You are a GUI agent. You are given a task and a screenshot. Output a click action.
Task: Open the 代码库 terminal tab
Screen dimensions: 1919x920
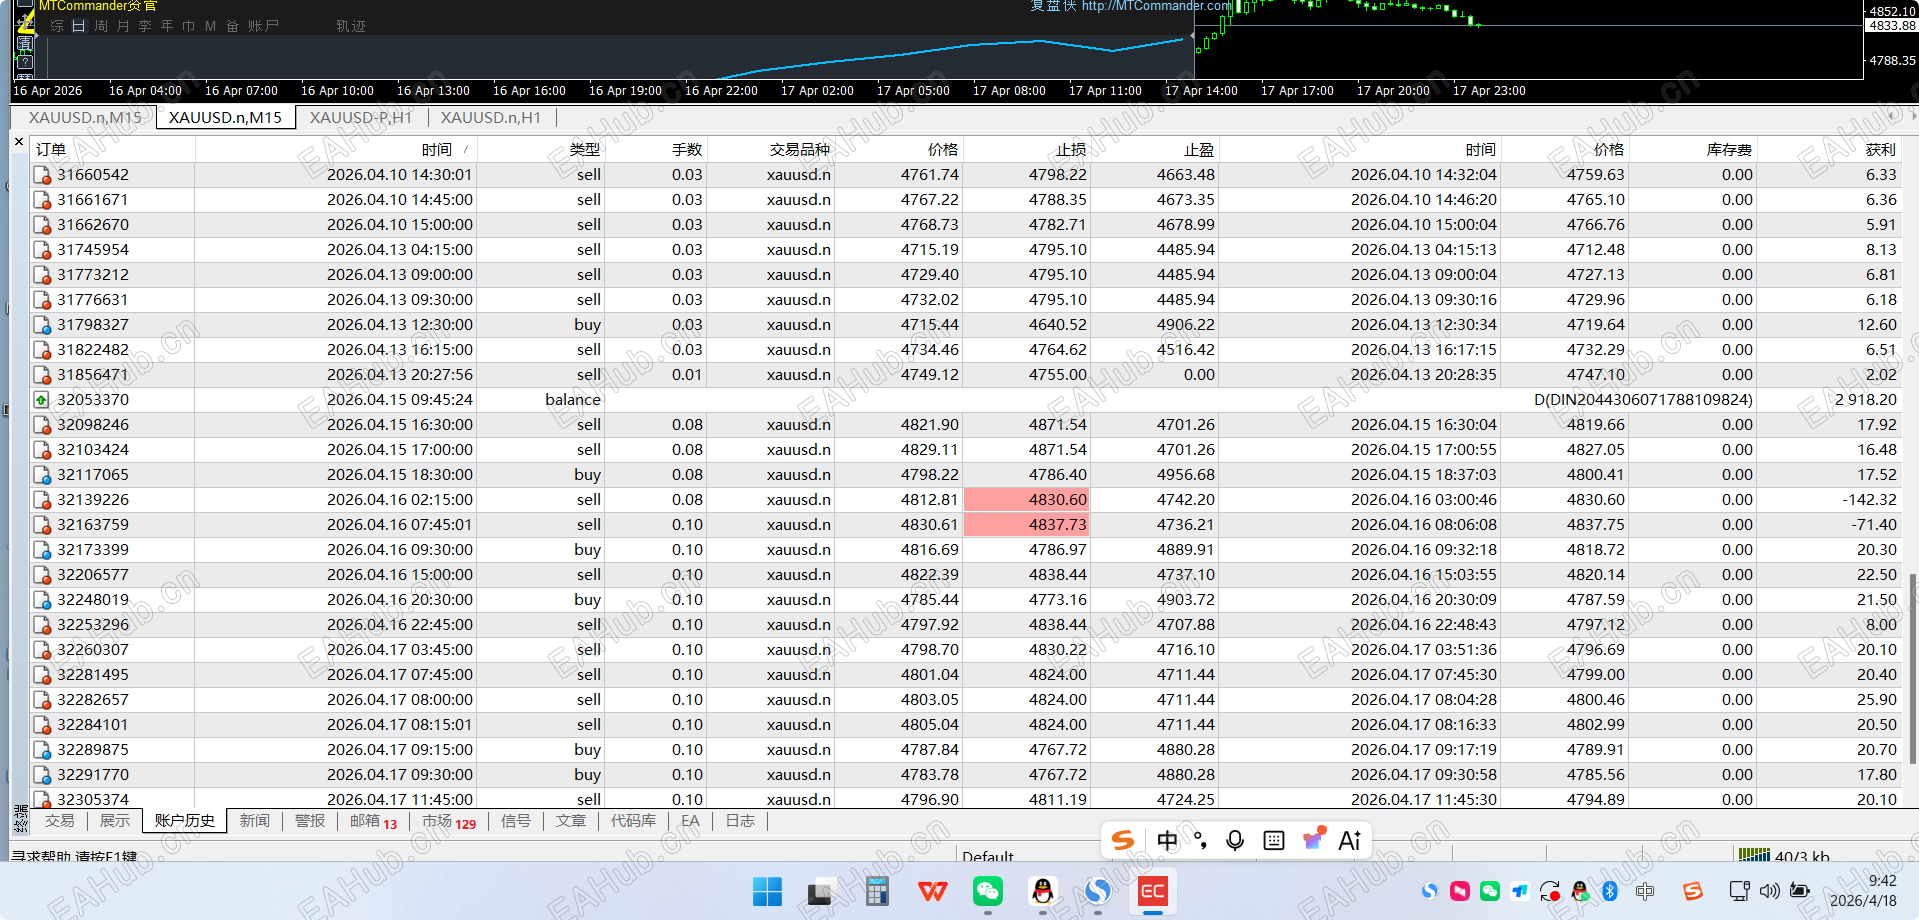[x=634, y=821]
